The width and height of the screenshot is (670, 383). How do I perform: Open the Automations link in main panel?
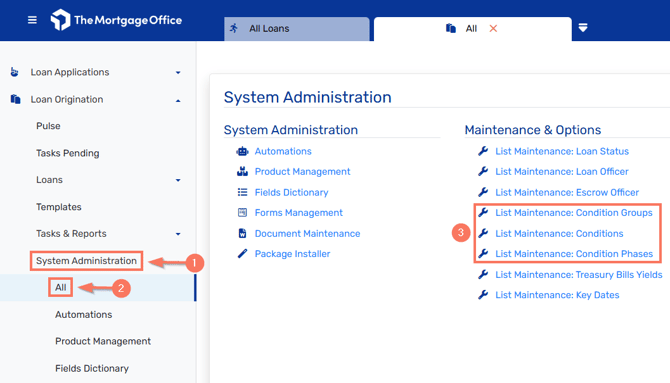coord(283,151)
